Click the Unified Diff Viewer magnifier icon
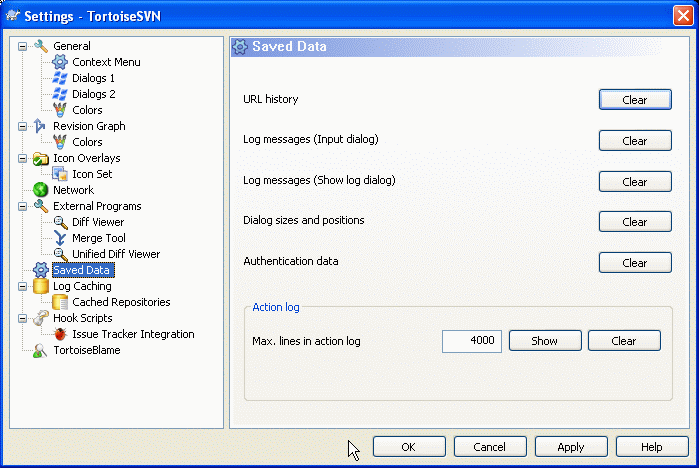The width and height of the screenshot is (699, 468). (60, 254)
